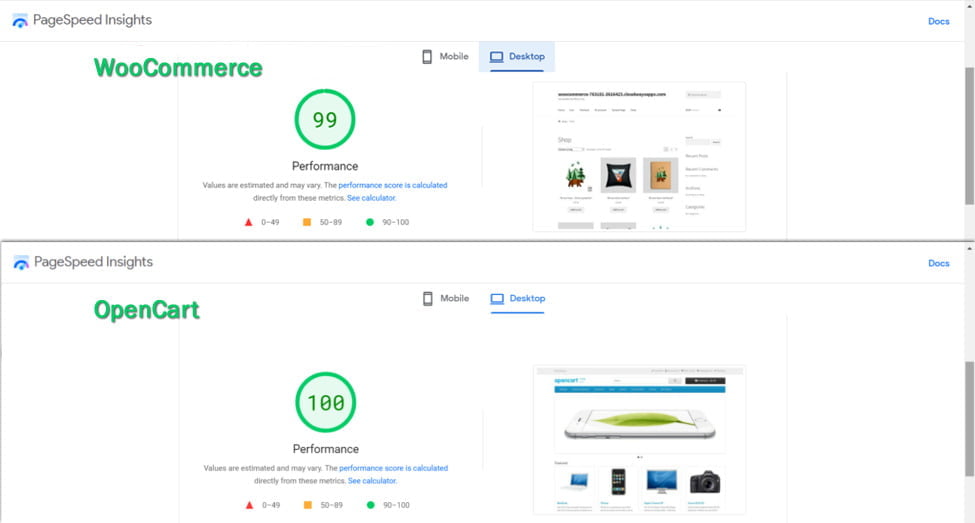
Task: Select the Desktop tab in the WooCommerce report
Action: click(517, 57)
